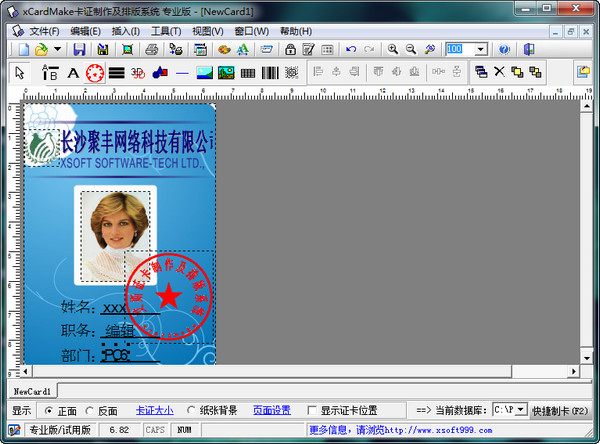600x444 pixels.
Task: Click the blue help question icon
Action: [x=504, y=49]
